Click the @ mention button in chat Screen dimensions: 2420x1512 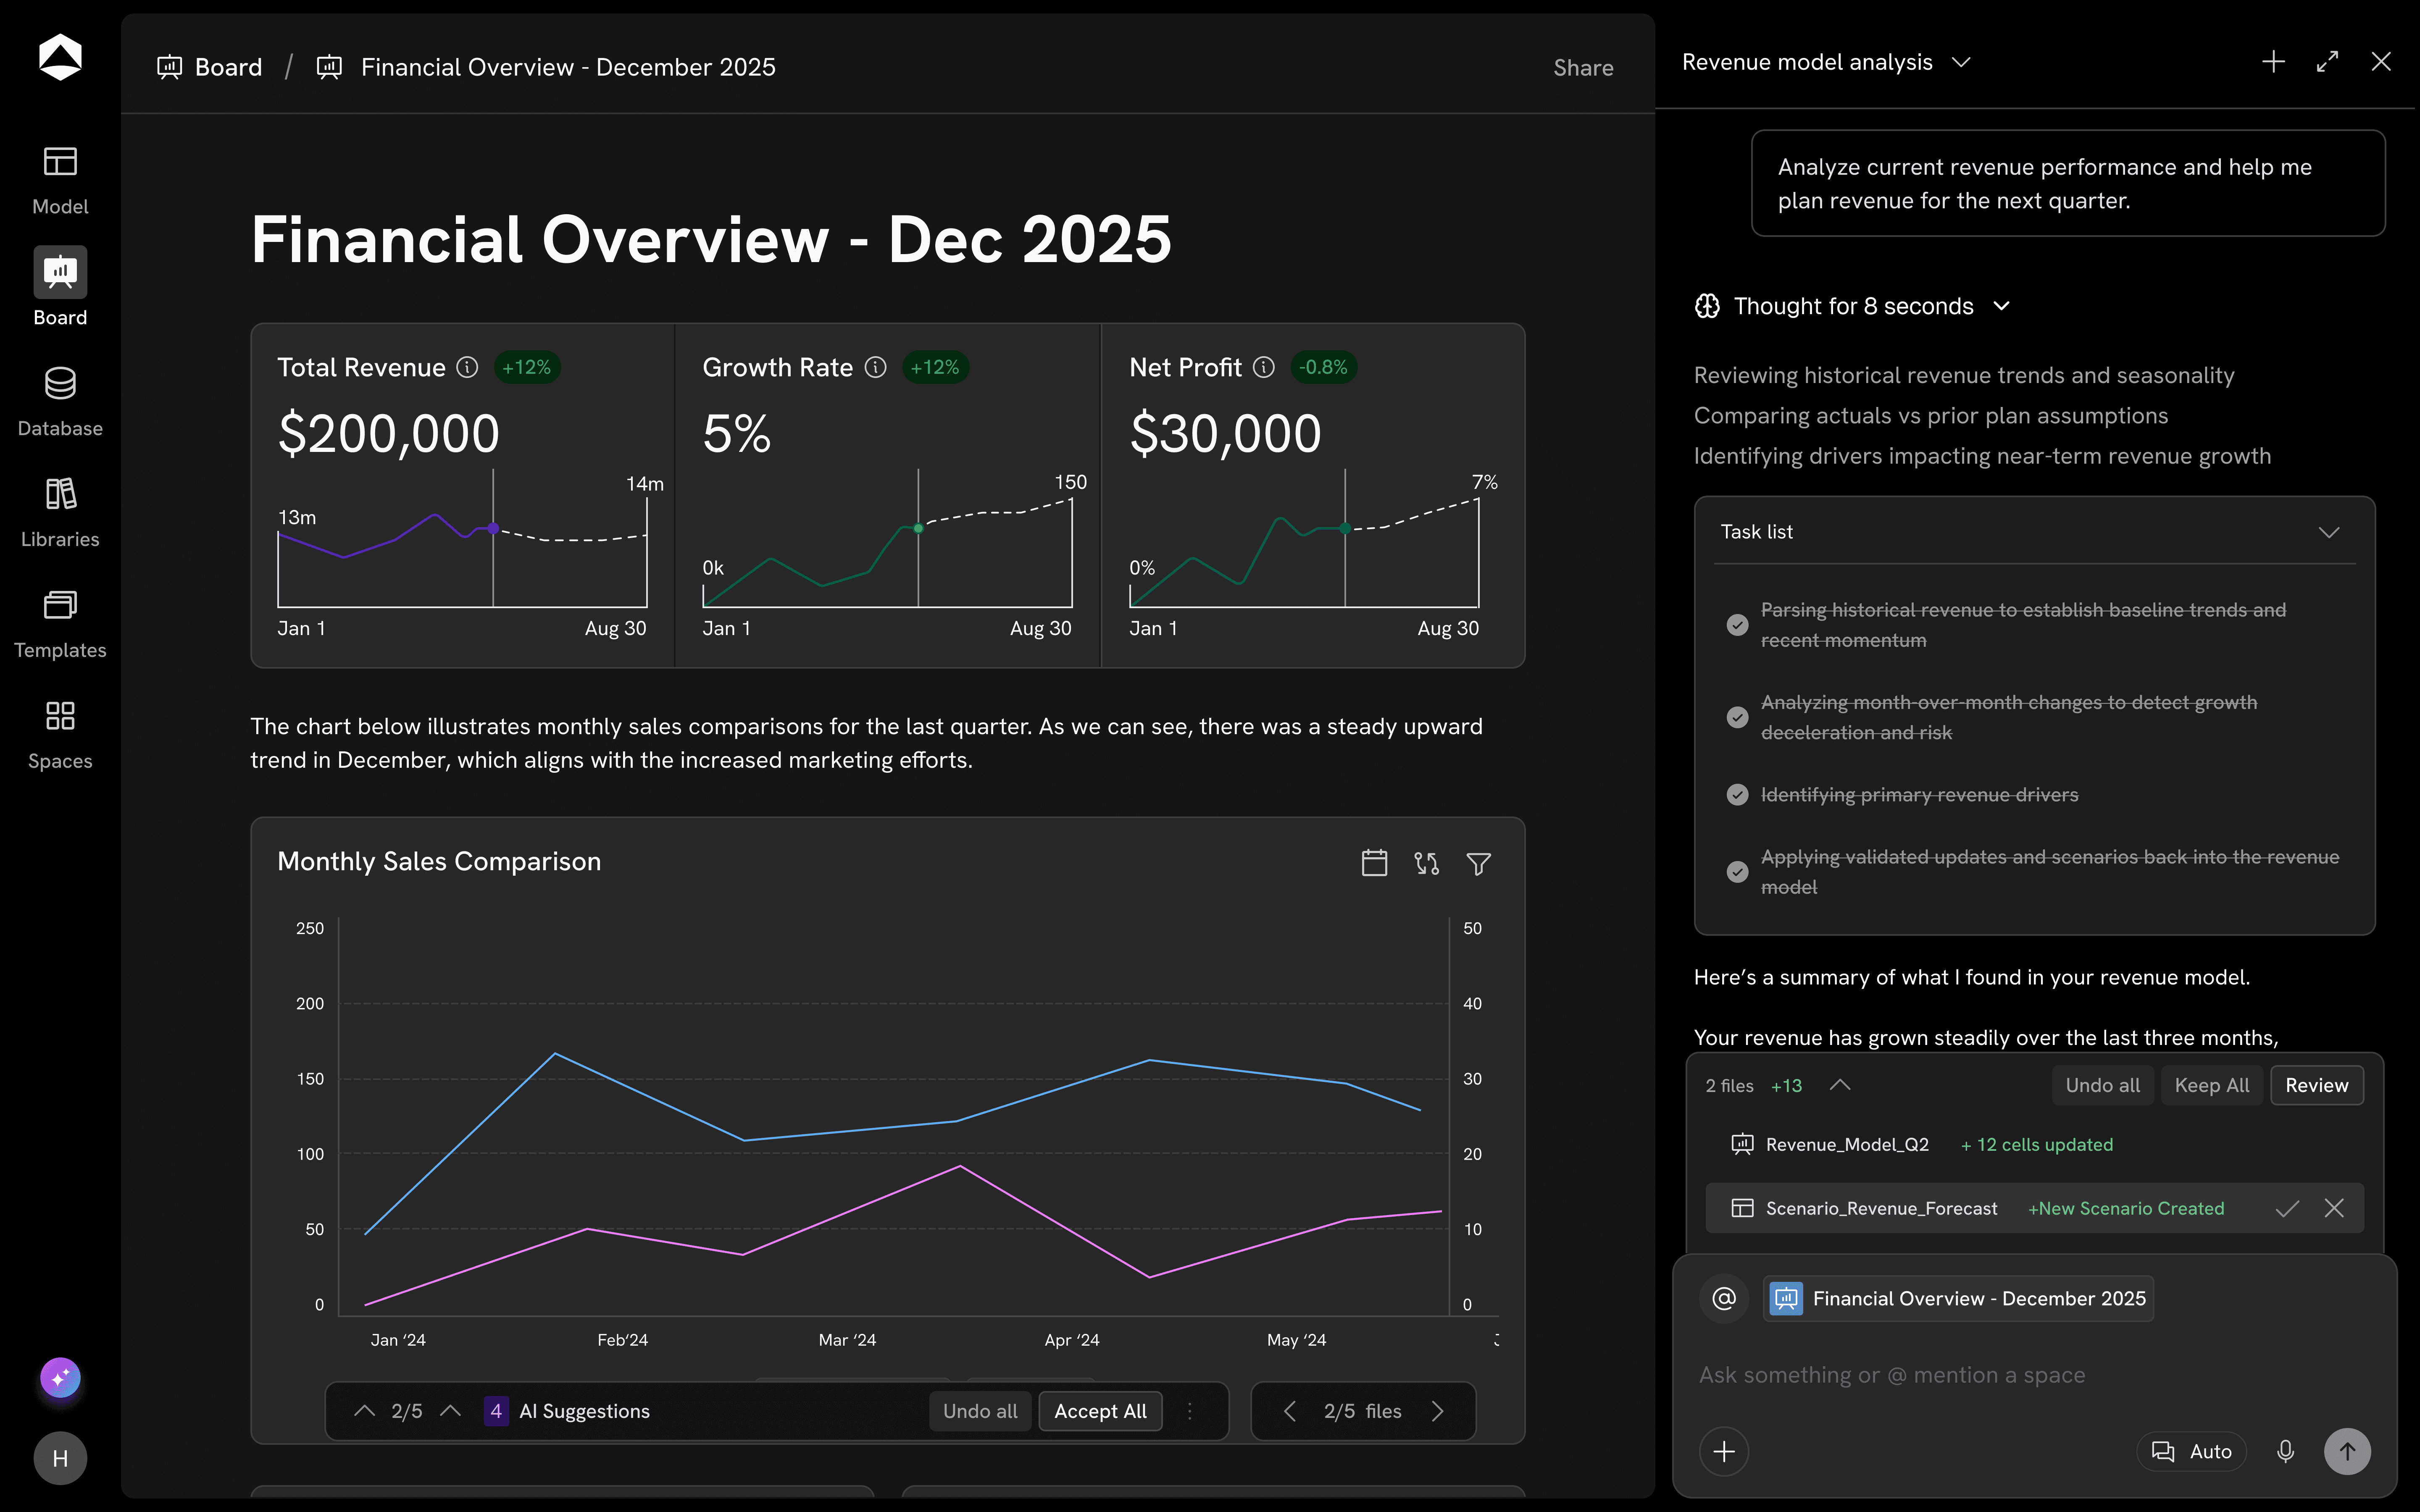pos(1724,1298)
